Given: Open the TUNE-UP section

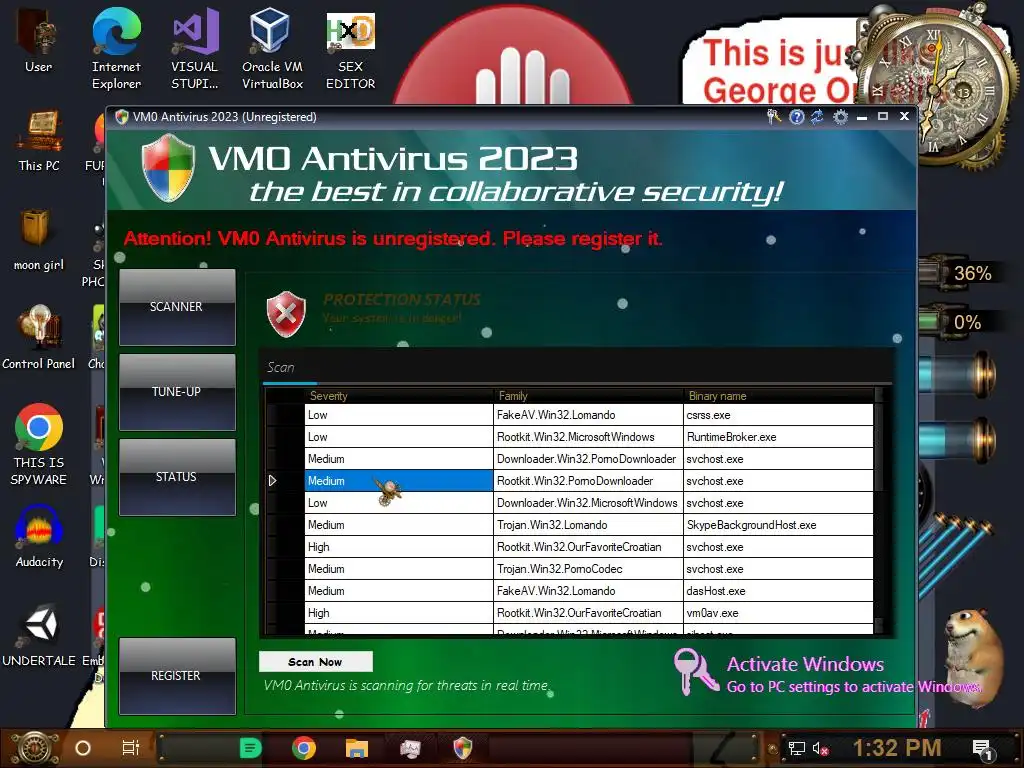Looking at the screenshot, I should pos(177,392).
